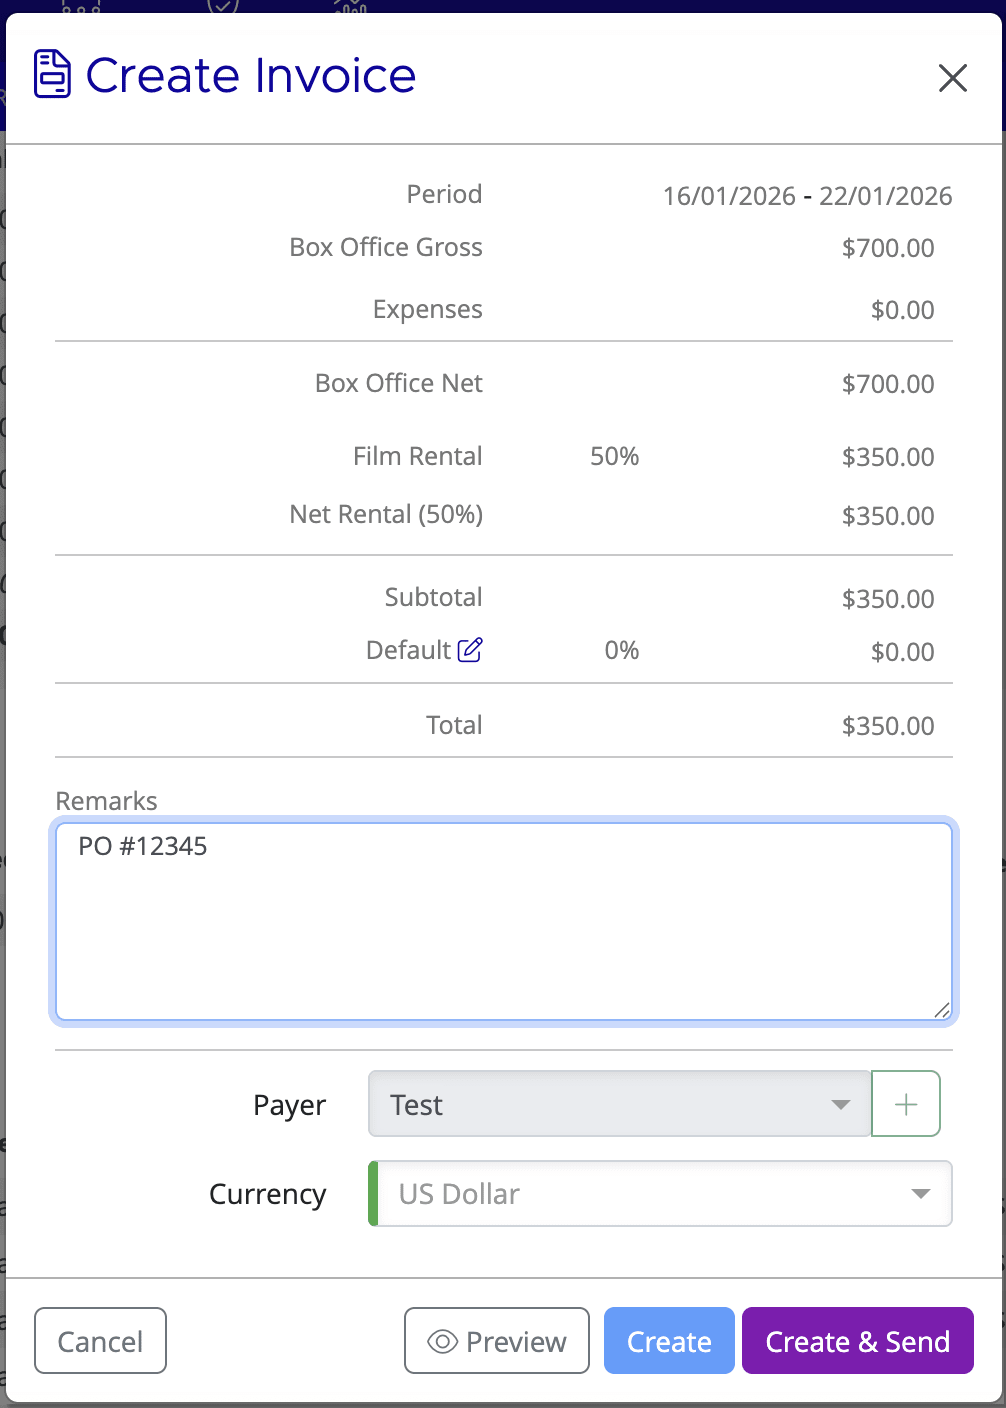Edit the Default tax percentage via pencil icon
The width and height of the screenshot is (1006, 1408).
coord(470,649)
